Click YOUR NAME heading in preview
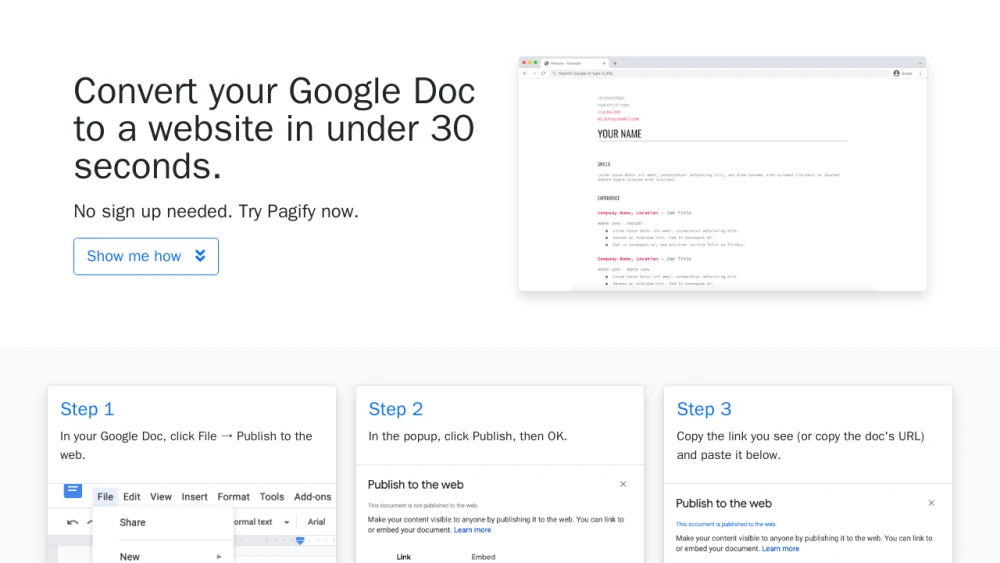This screenshot has width=1000, height=563. (x=619, y=134)
